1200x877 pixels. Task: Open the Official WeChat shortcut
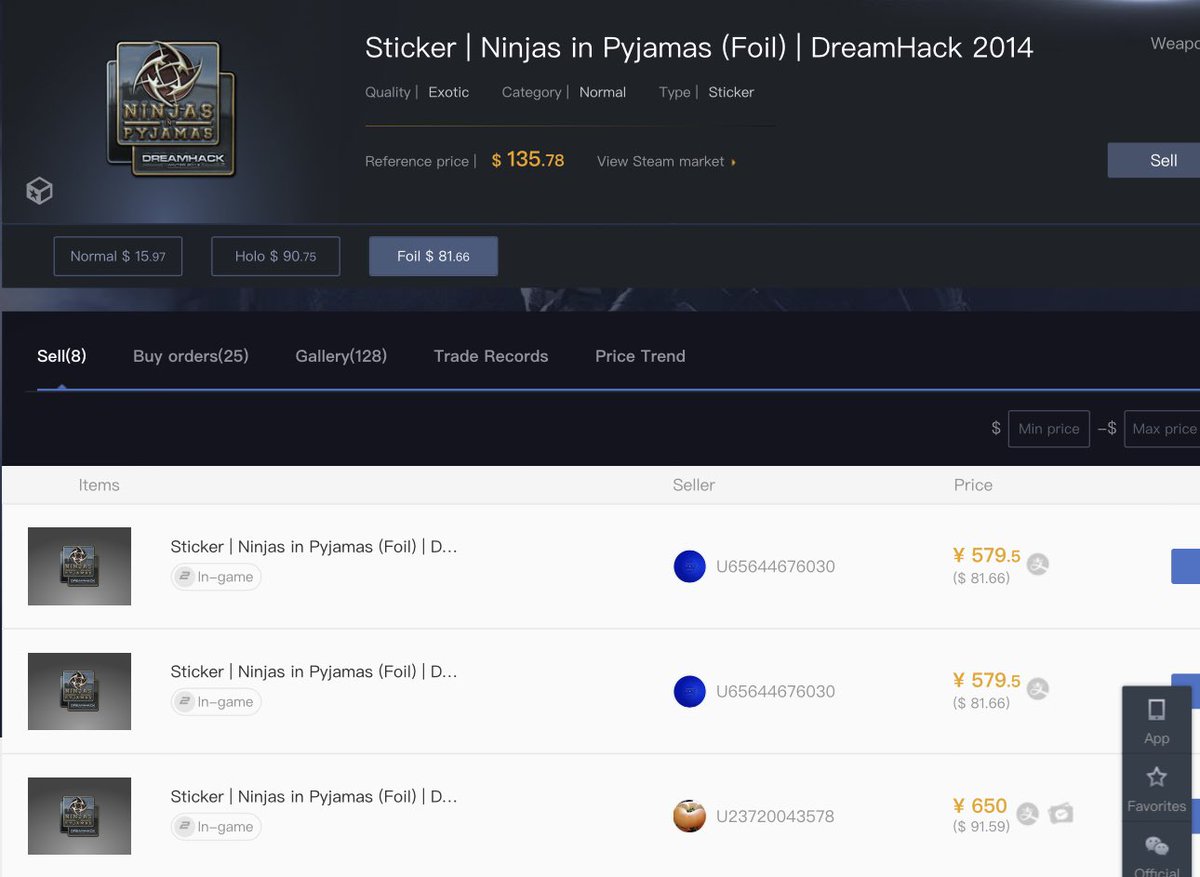tap(1156, 853)
